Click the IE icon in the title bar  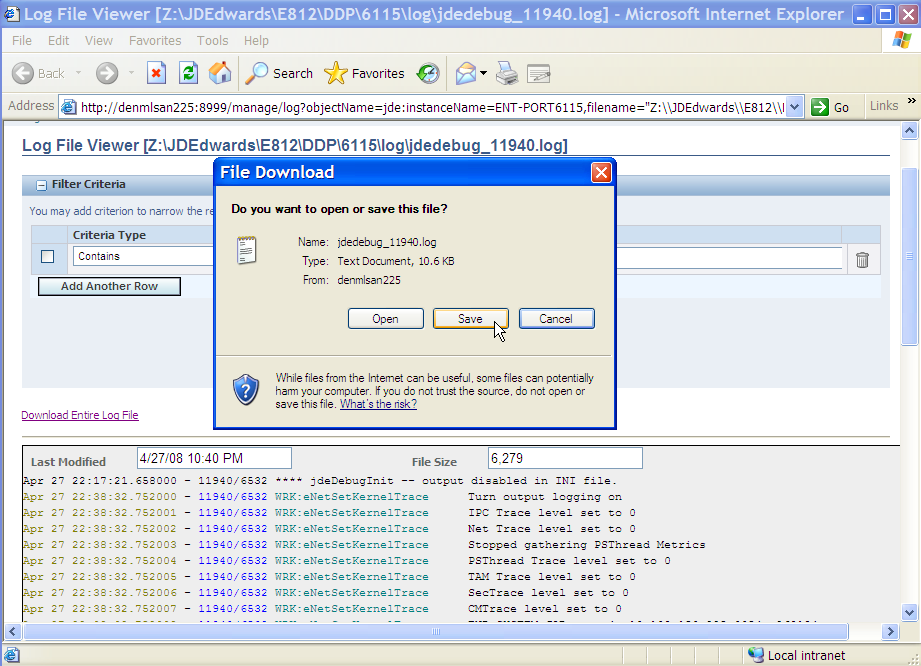coord(11,14)
